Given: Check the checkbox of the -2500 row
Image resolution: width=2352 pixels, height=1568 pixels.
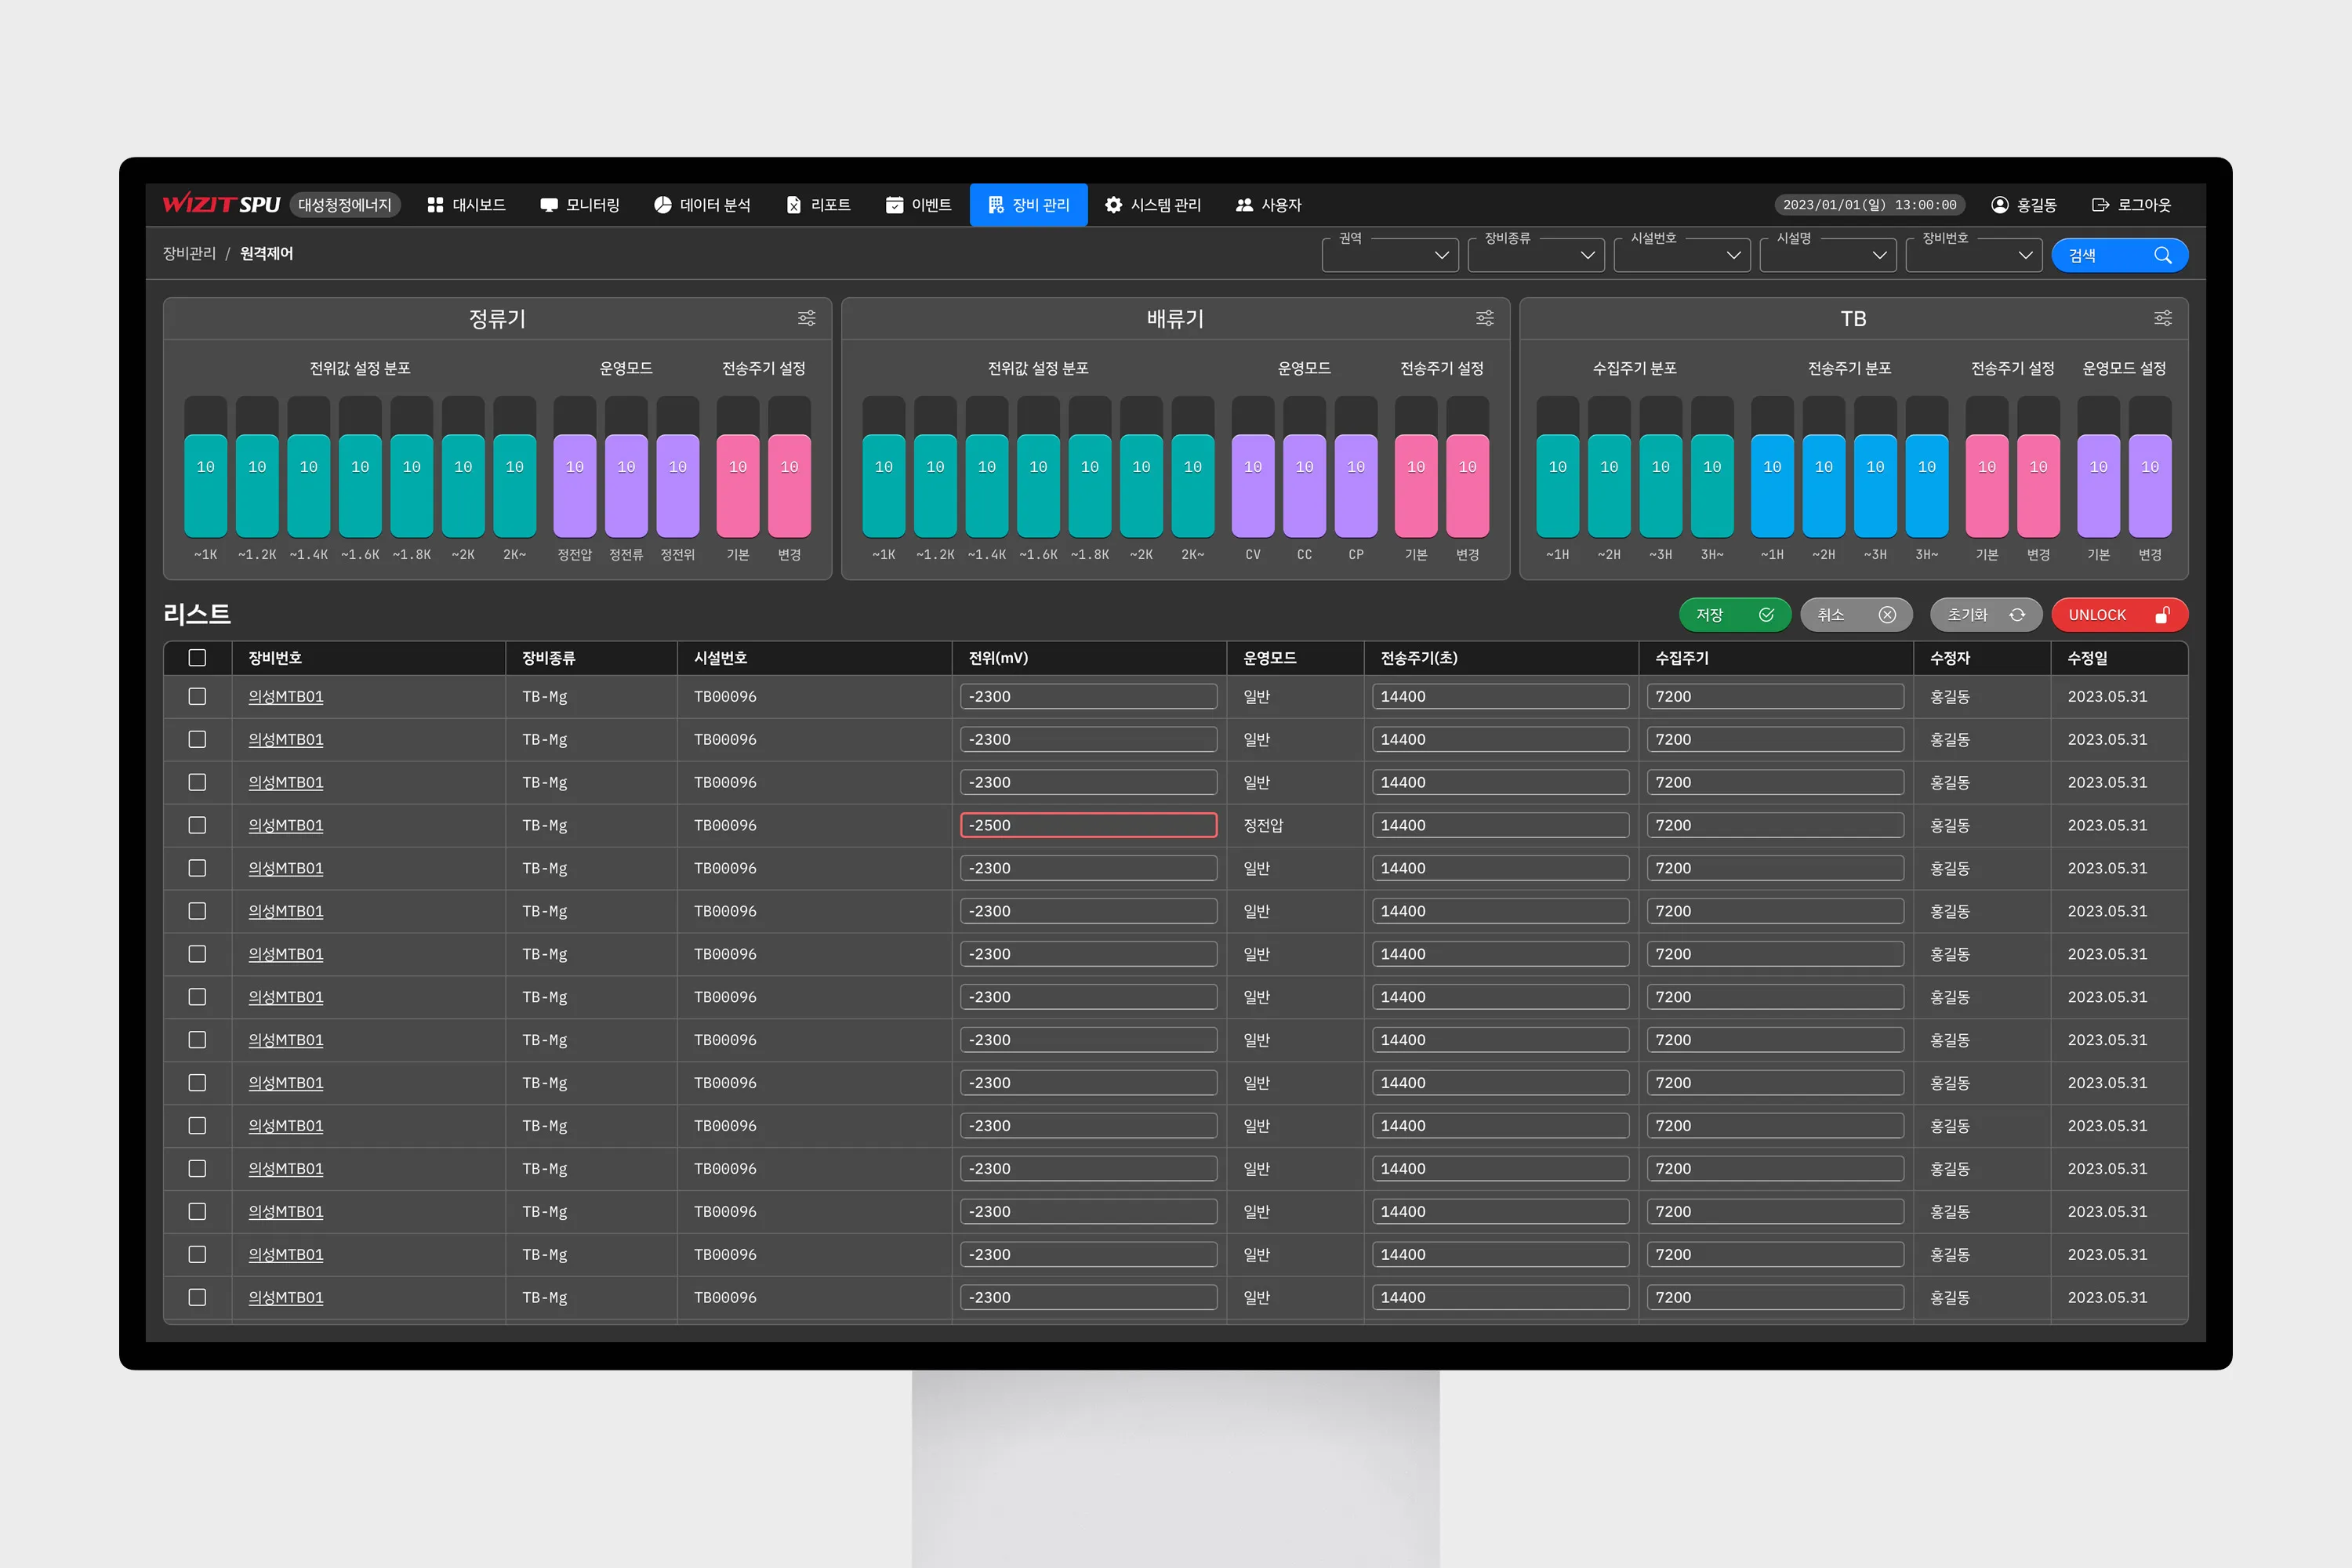Looking at the screenshot, I should tap(197, 826).
